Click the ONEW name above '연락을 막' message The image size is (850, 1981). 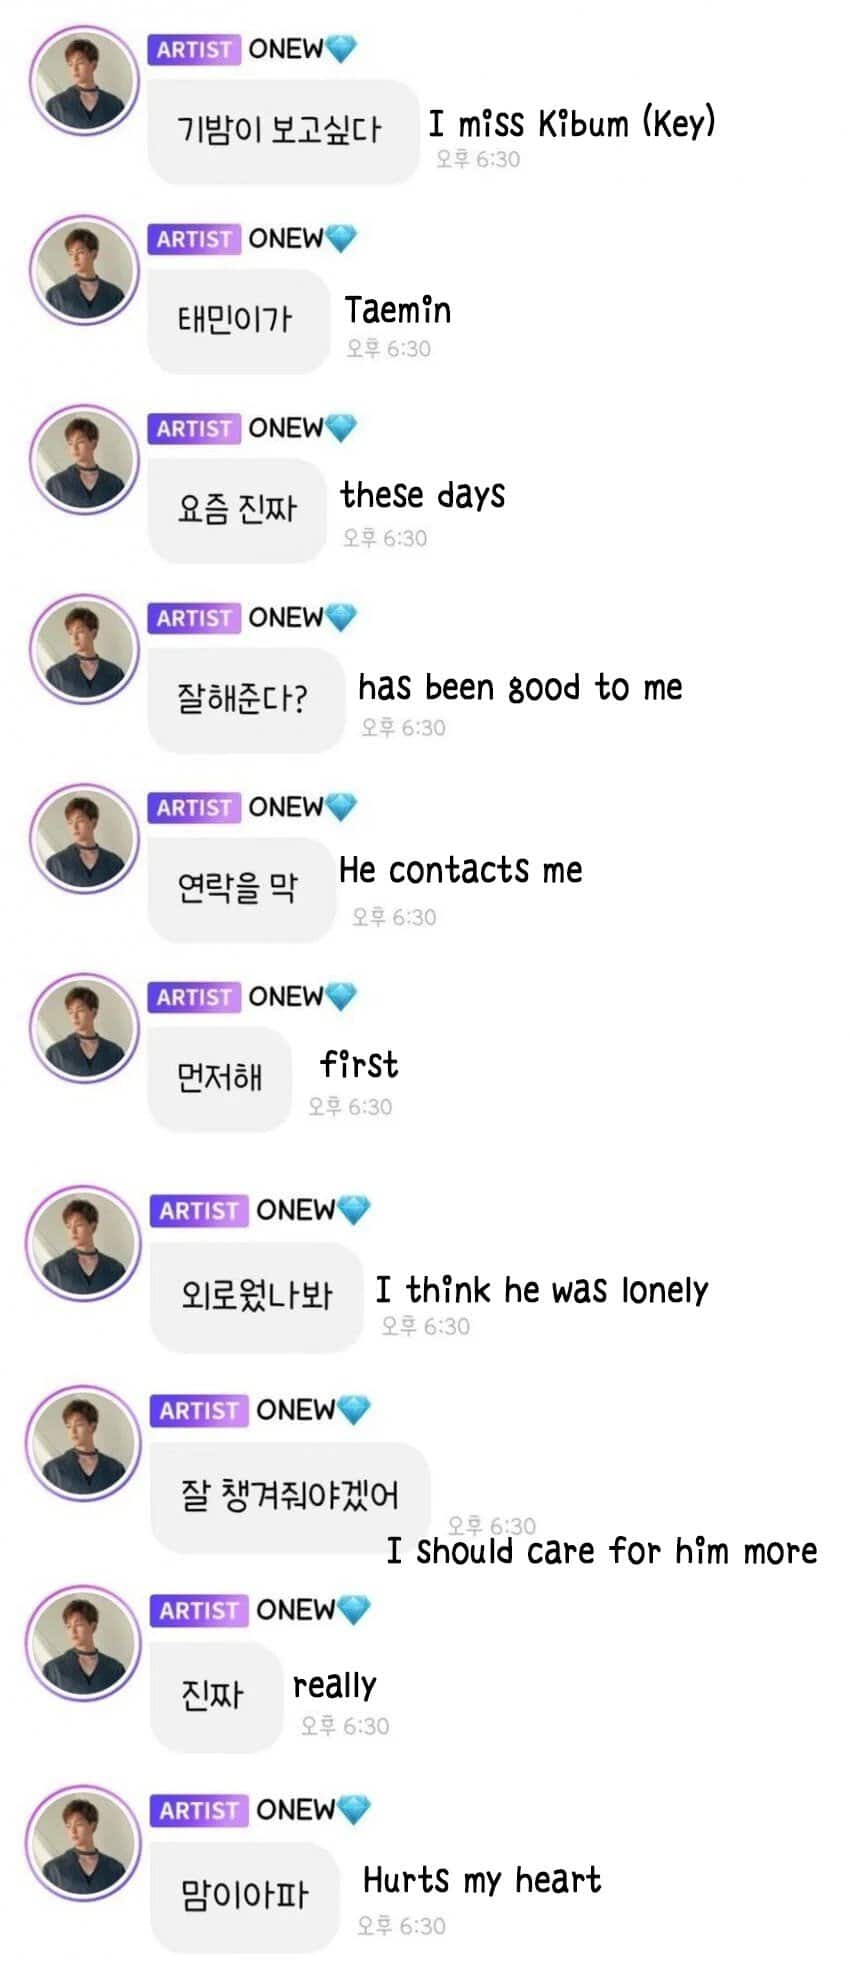tap(285, 807)
